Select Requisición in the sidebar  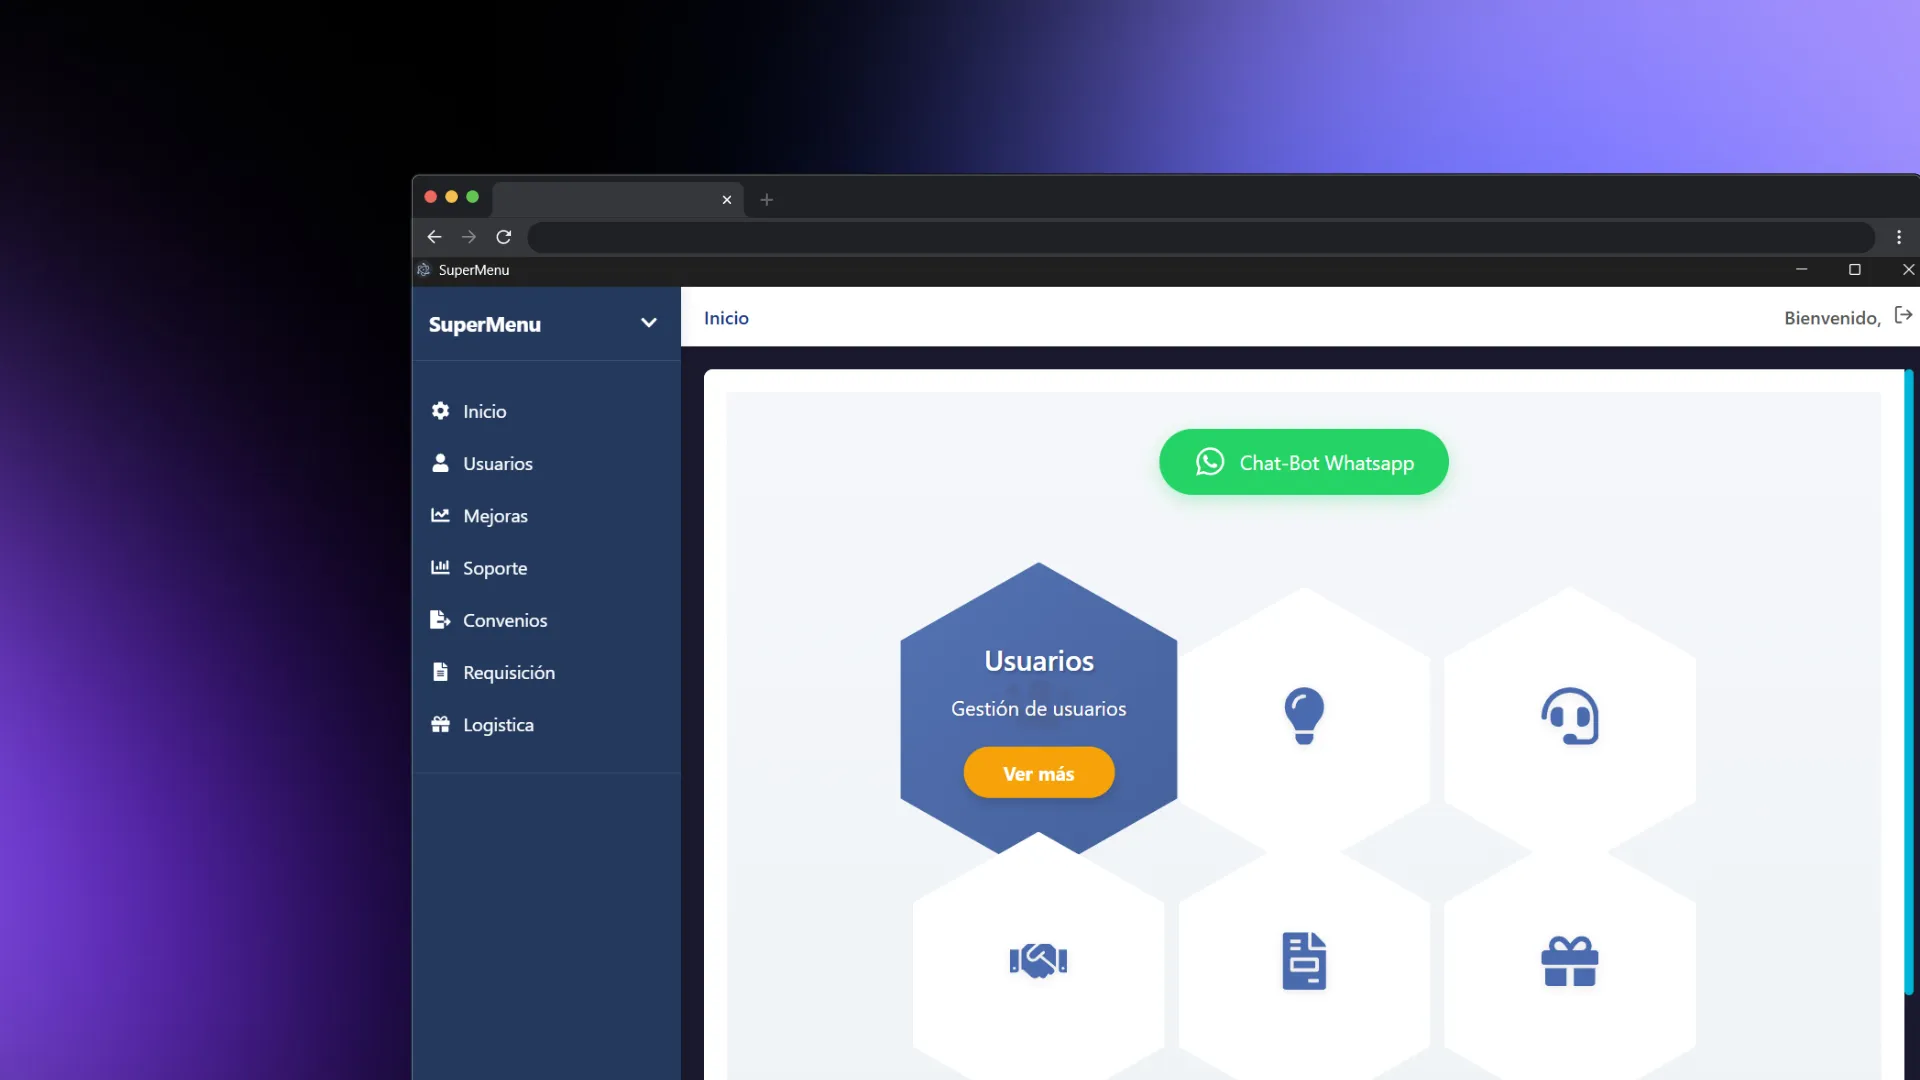[x=508, y=673]
